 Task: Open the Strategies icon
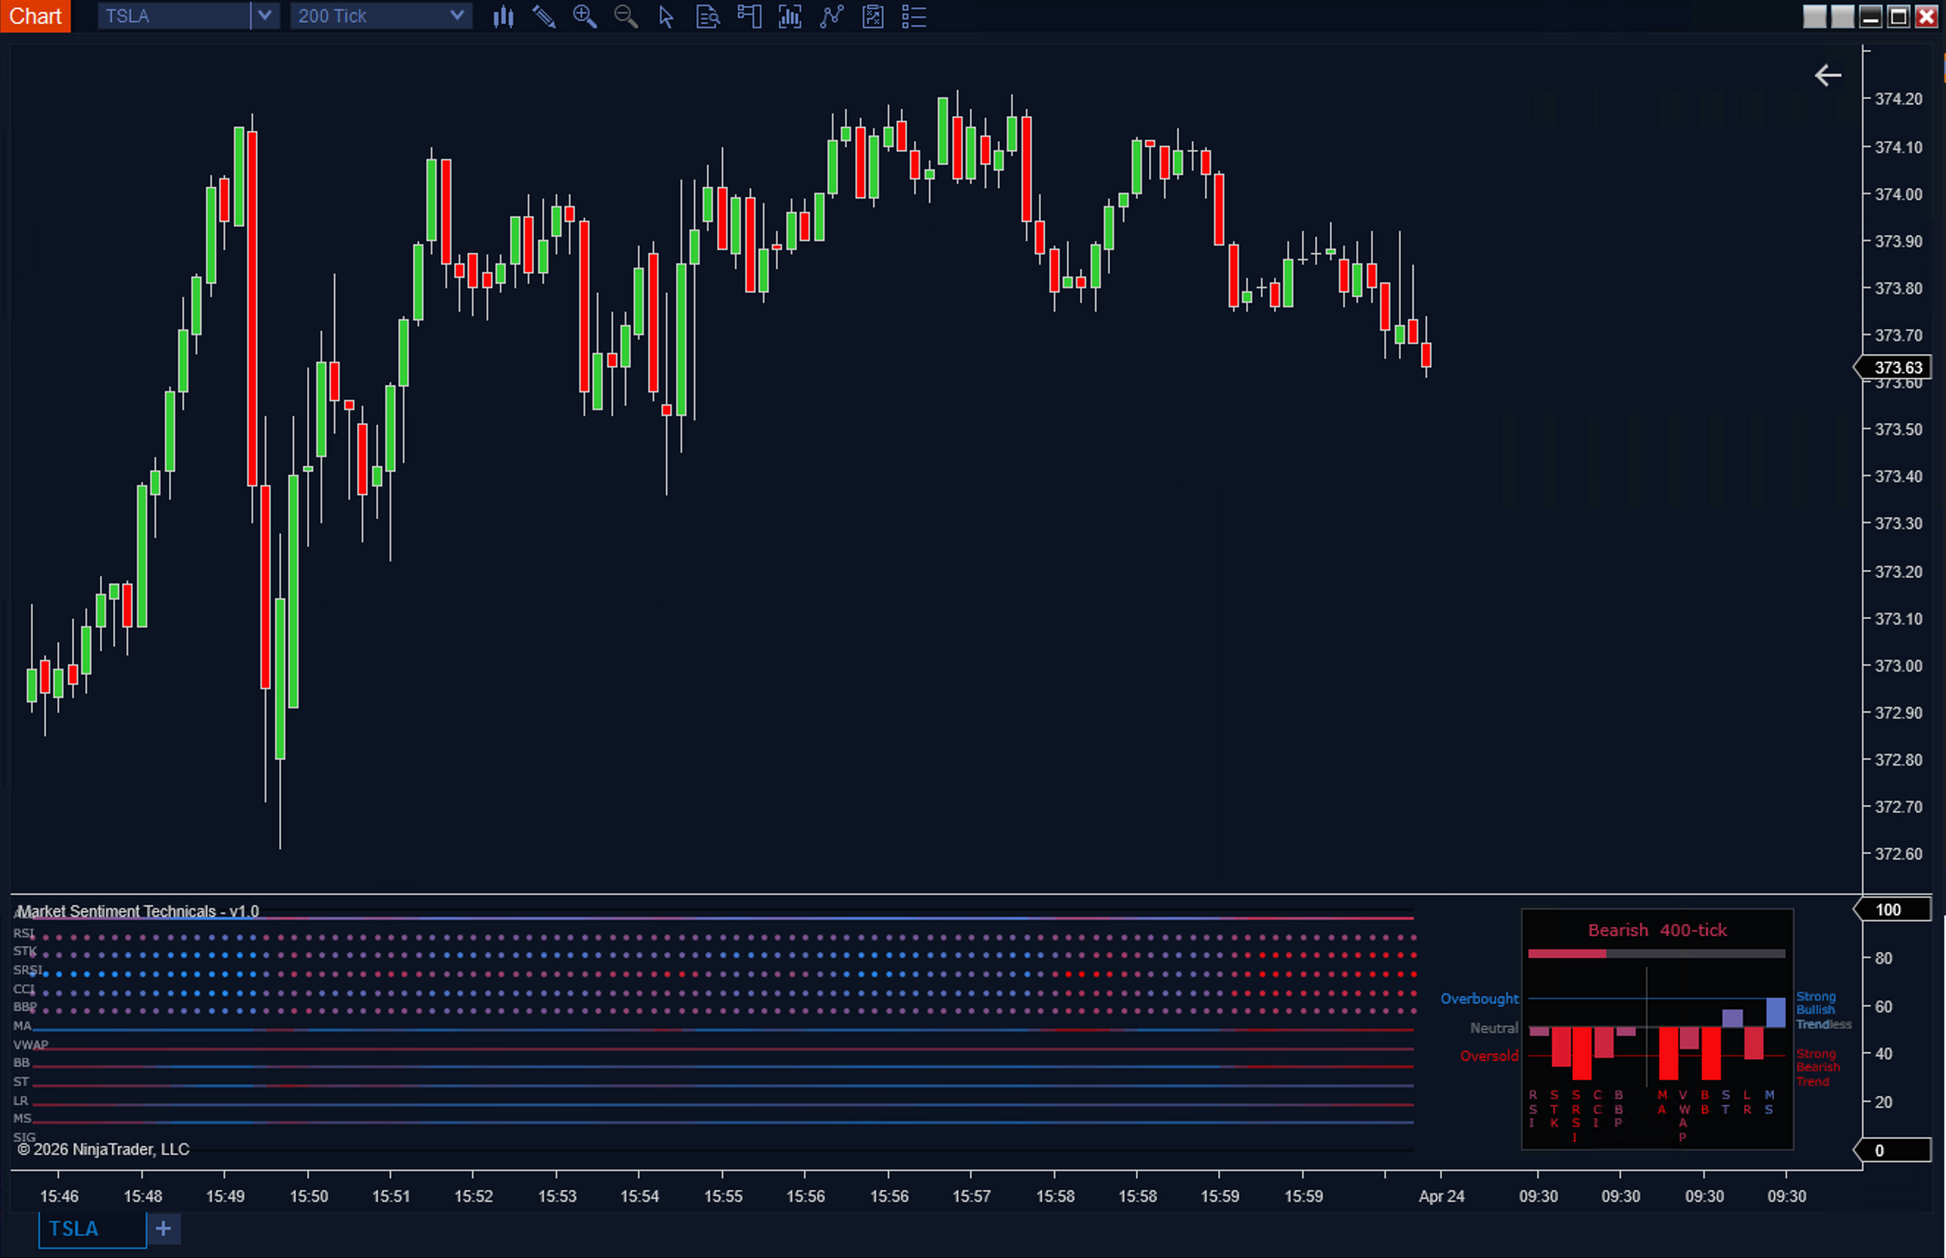tap(831, 16)
